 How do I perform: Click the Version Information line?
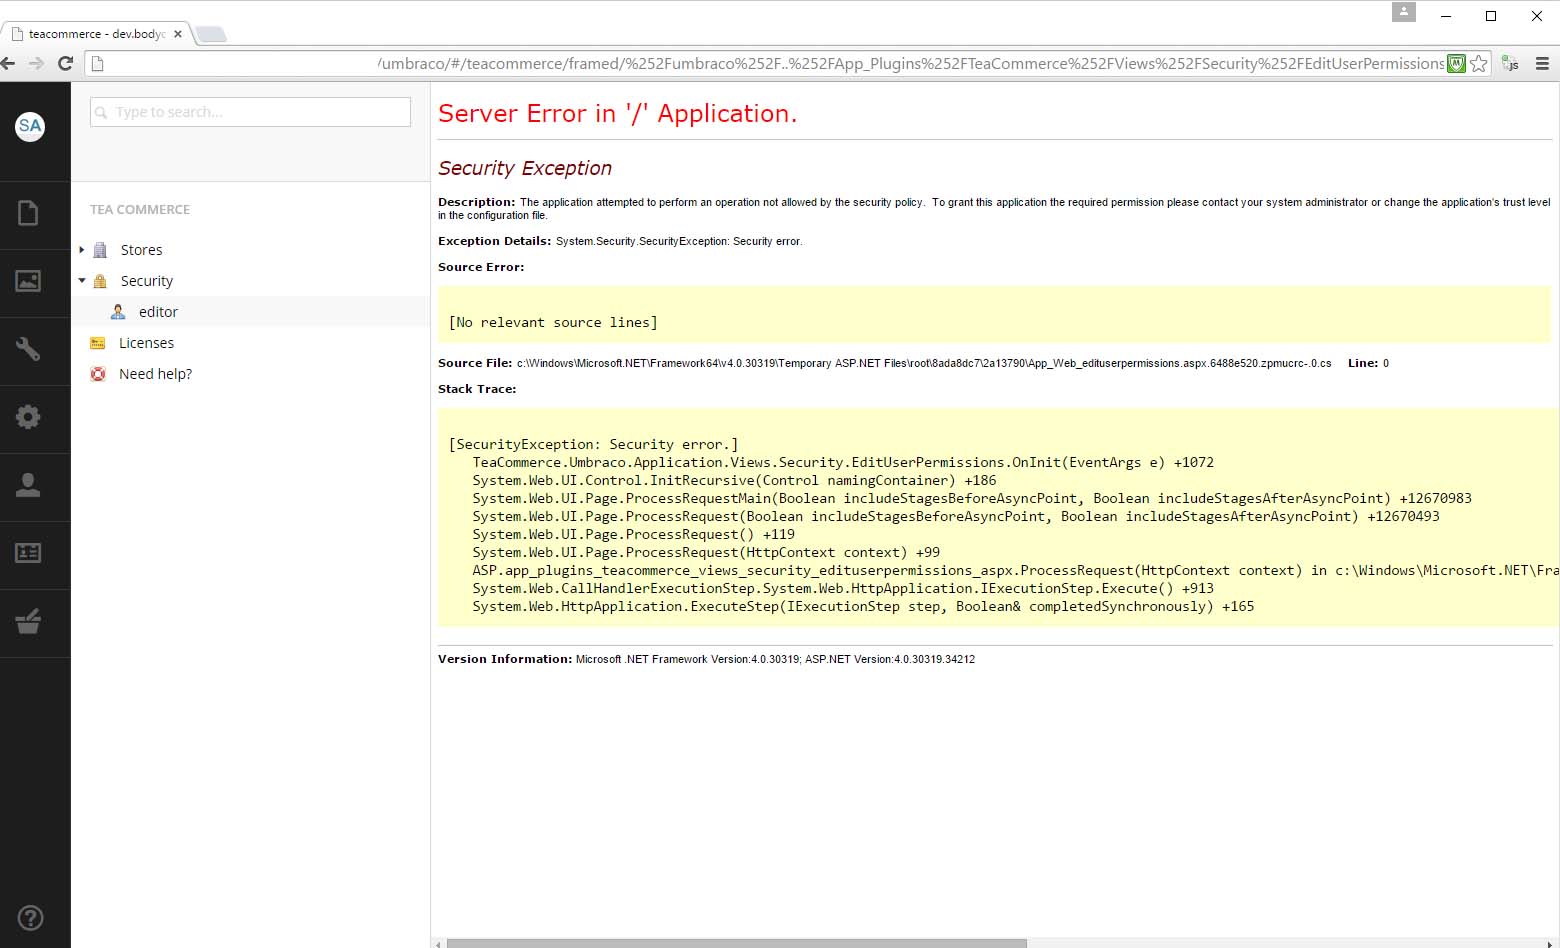pos(706,659)
